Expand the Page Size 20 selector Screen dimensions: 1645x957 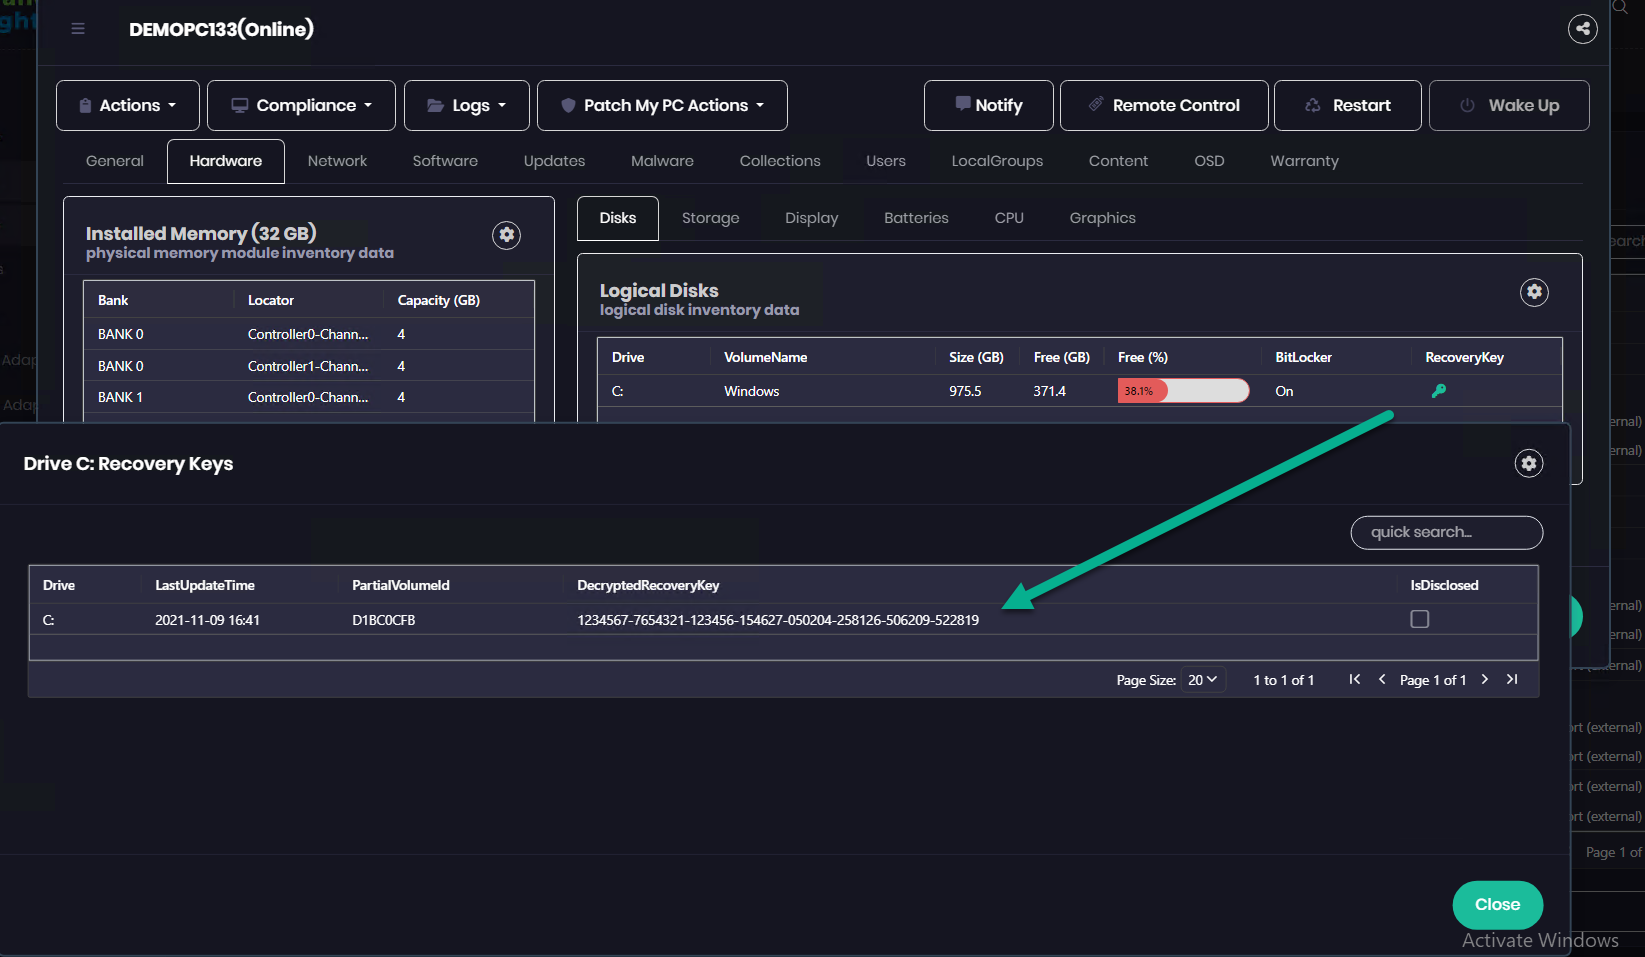click(1203, 680)
